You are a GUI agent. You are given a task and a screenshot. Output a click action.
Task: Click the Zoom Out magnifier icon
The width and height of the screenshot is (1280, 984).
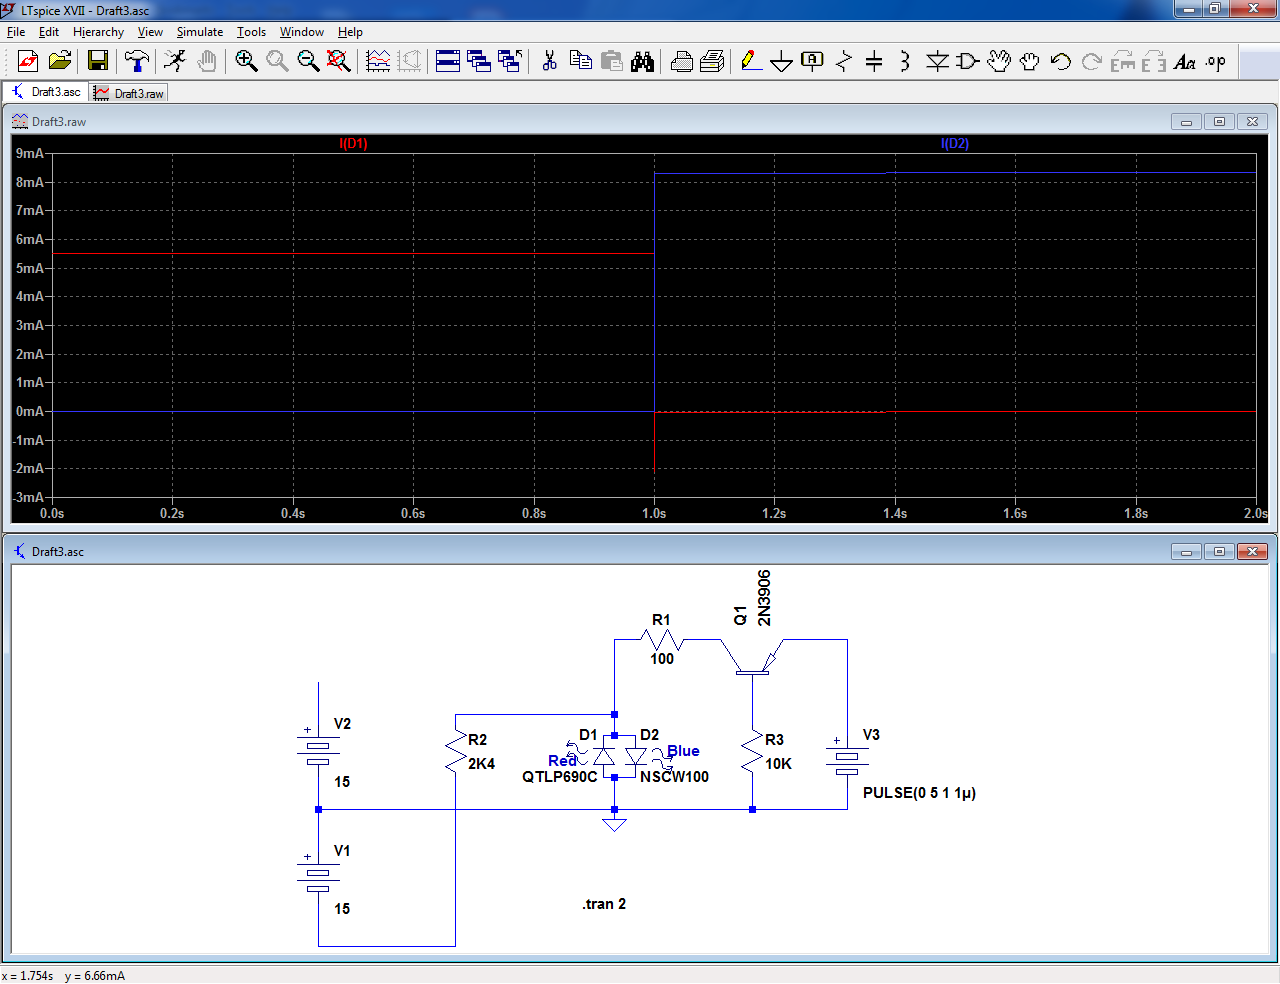(308, 61)
